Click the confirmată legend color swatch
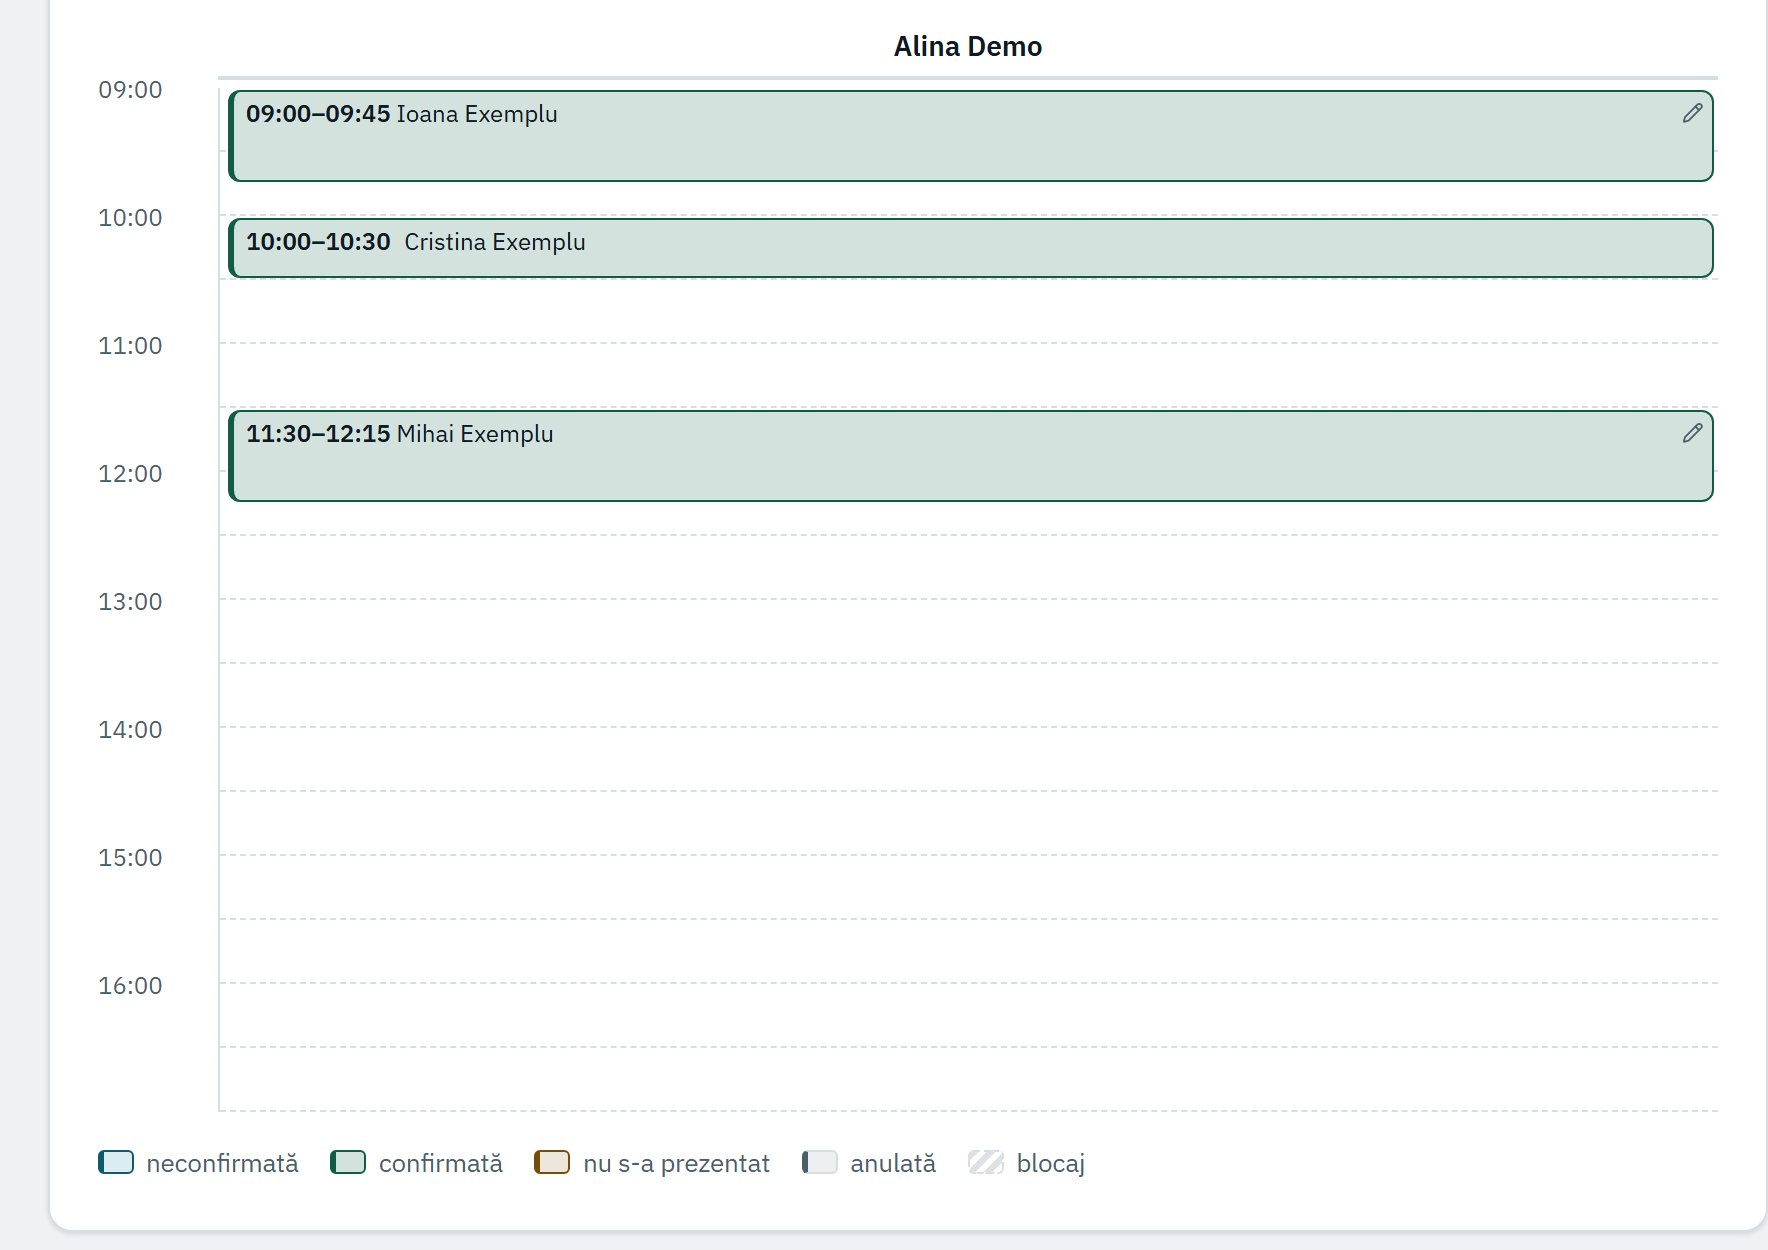The height and width of the screenshot is (1250, 1768). pos(348,1162)
